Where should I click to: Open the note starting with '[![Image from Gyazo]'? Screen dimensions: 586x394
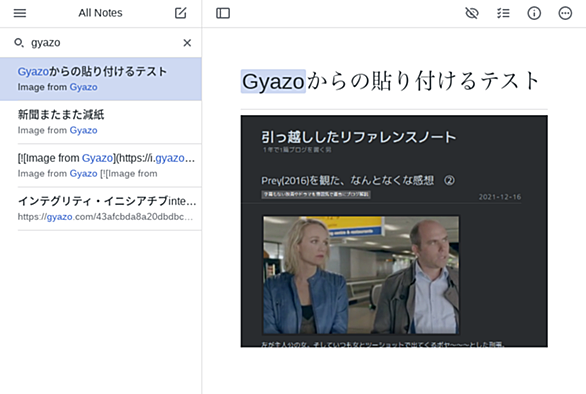point(101,165)
